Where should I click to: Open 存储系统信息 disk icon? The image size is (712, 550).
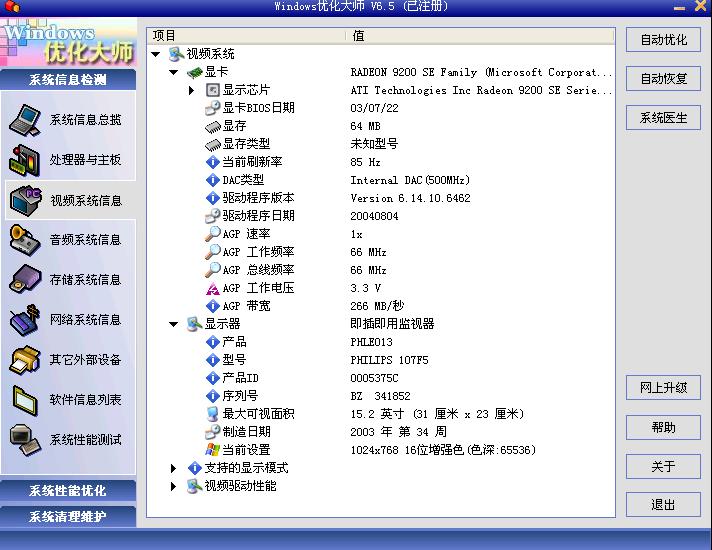25,280
